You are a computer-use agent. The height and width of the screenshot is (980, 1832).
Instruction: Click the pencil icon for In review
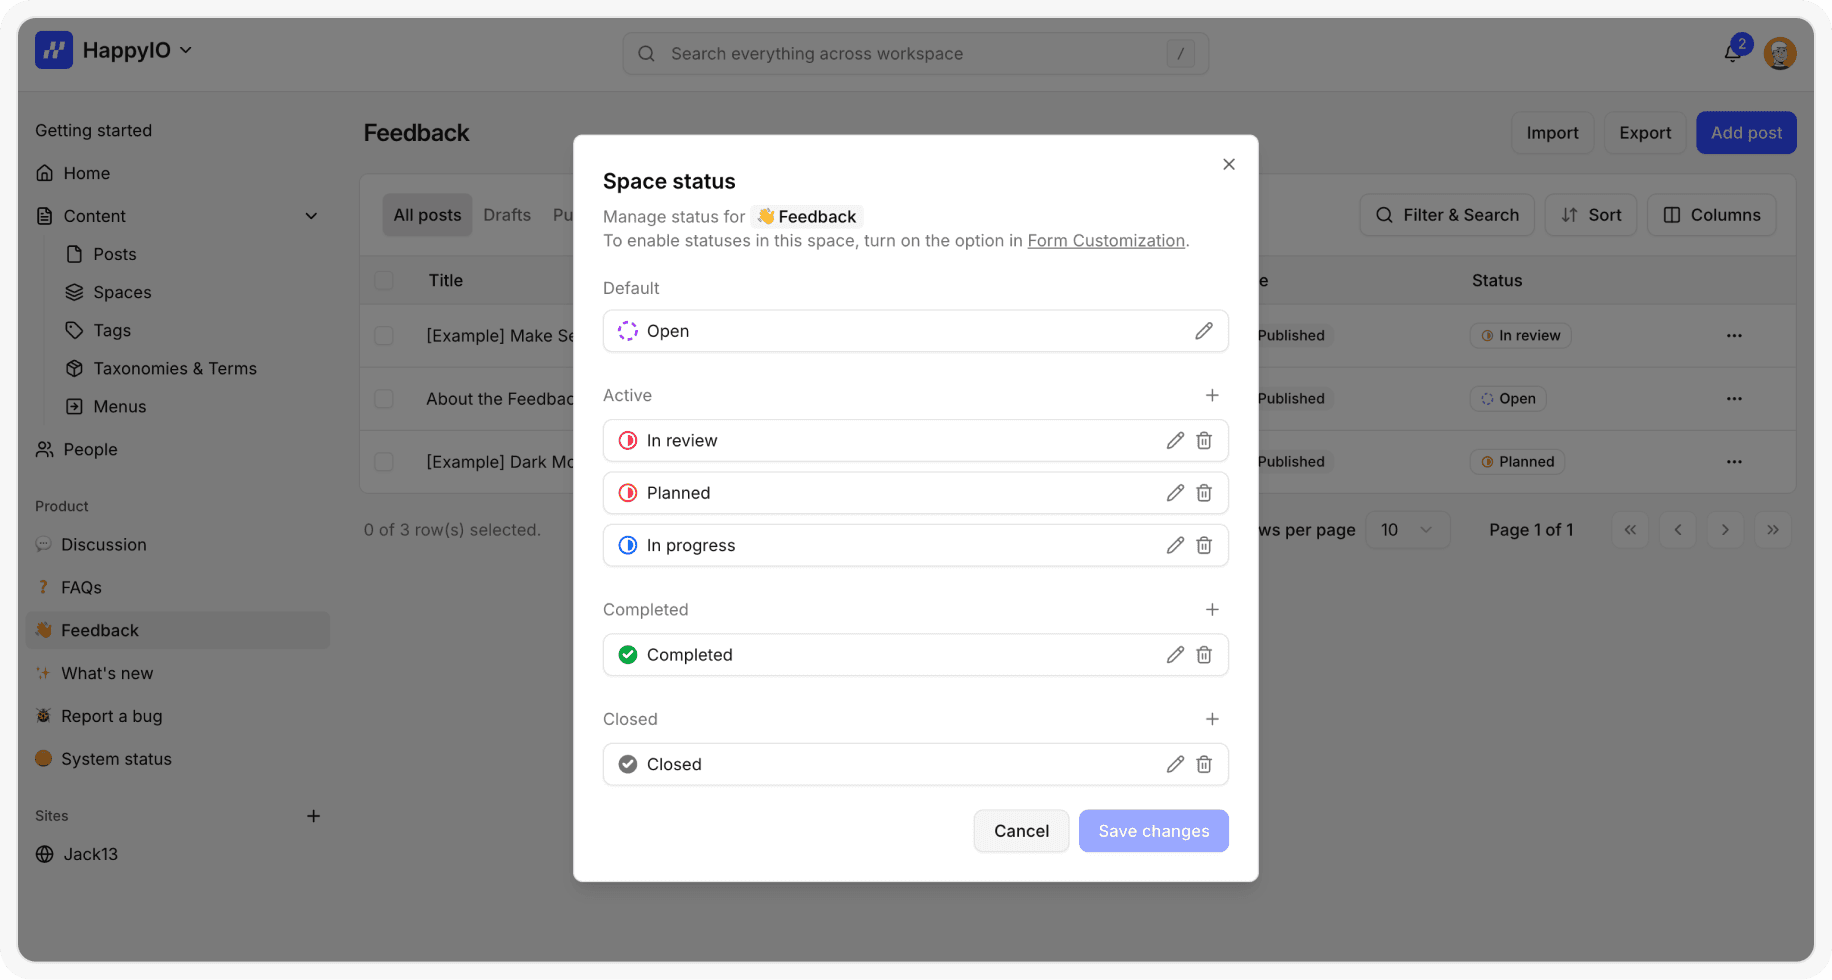(1175, 441)
